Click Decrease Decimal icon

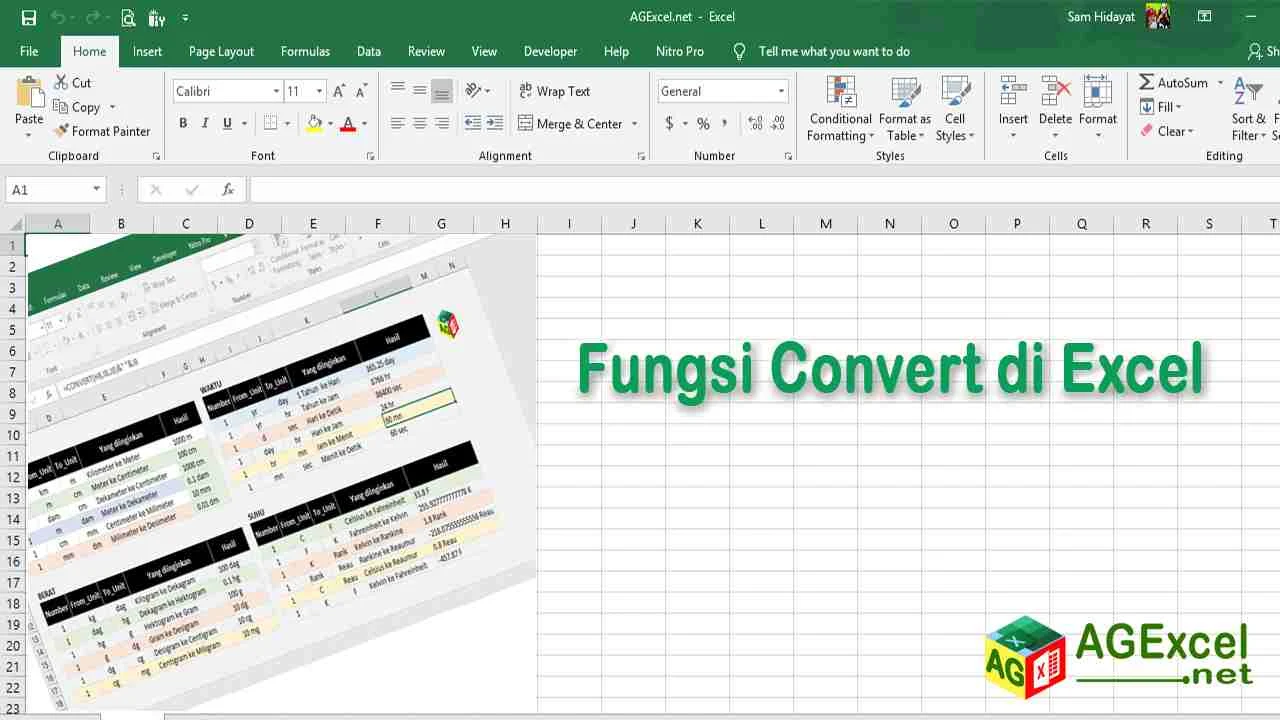click(x=778, y=124)
